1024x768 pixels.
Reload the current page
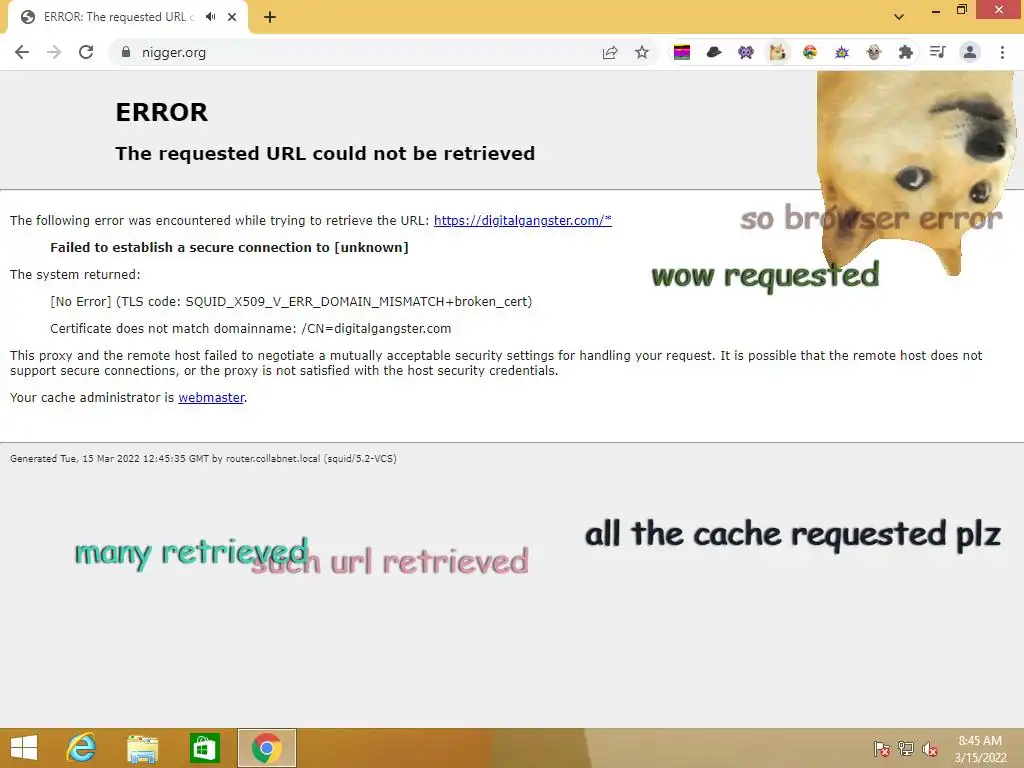tap(86, 52)
